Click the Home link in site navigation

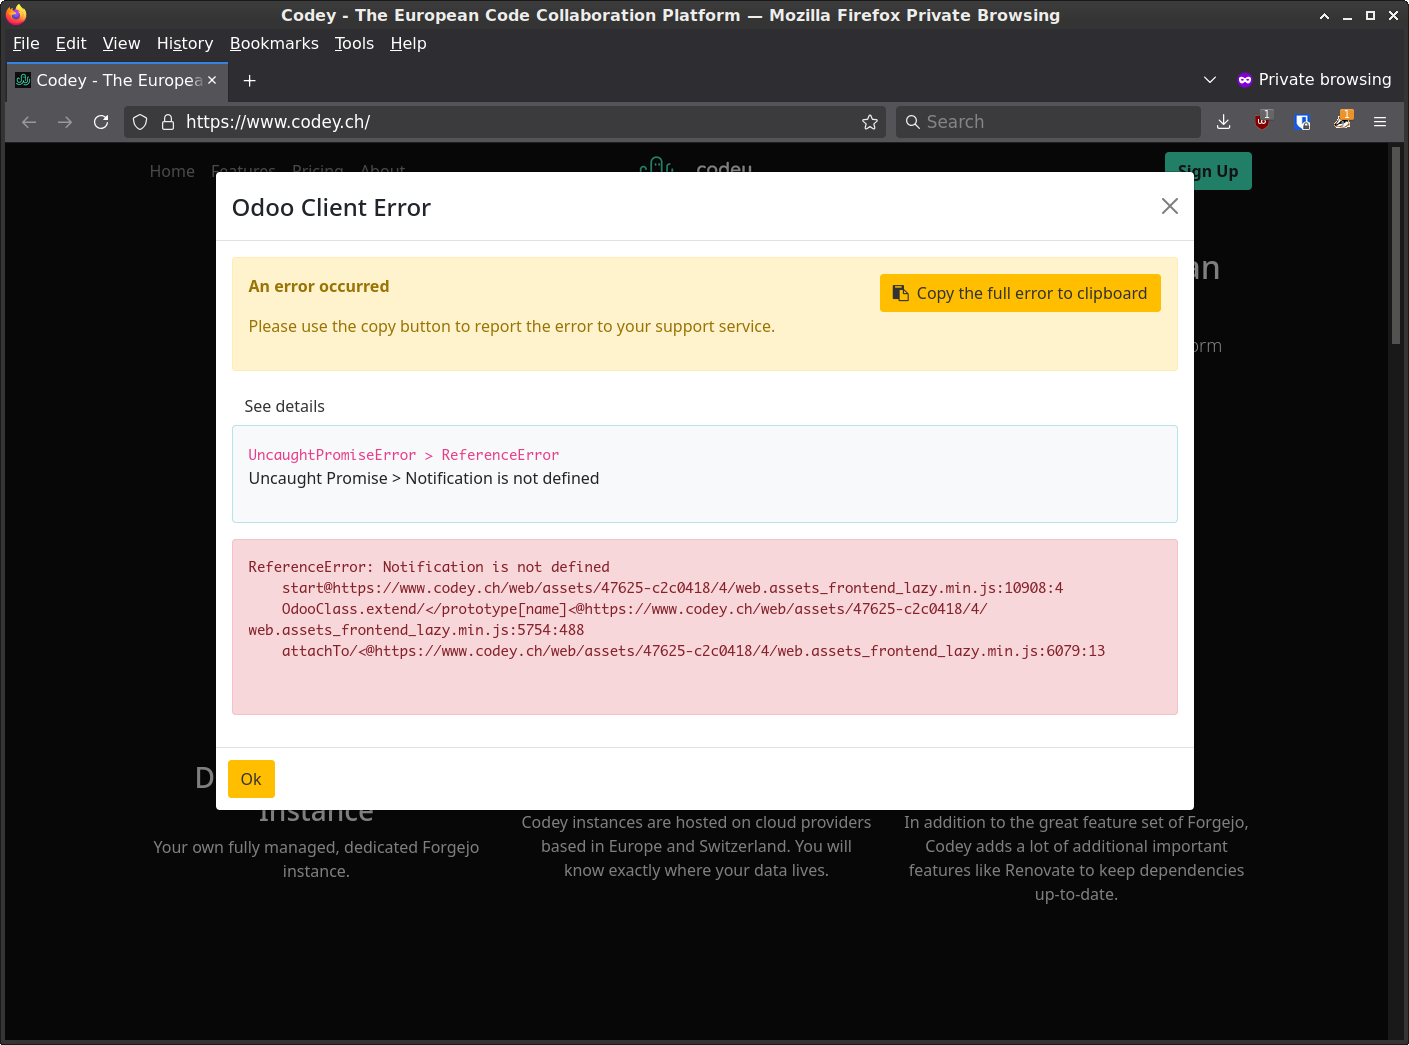tap(172, 171)
